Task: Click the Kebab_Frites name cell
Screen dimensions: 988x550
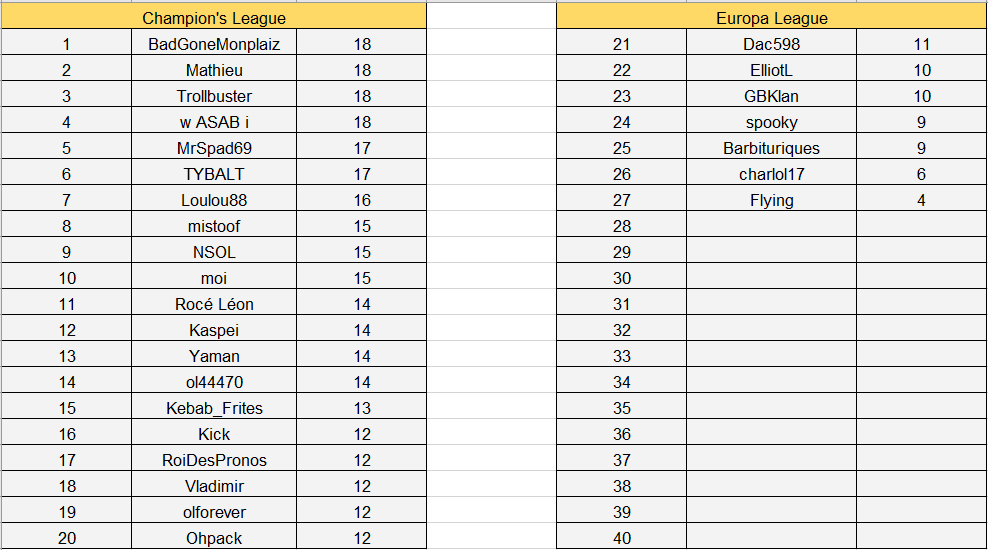Action: pos(214,408)
